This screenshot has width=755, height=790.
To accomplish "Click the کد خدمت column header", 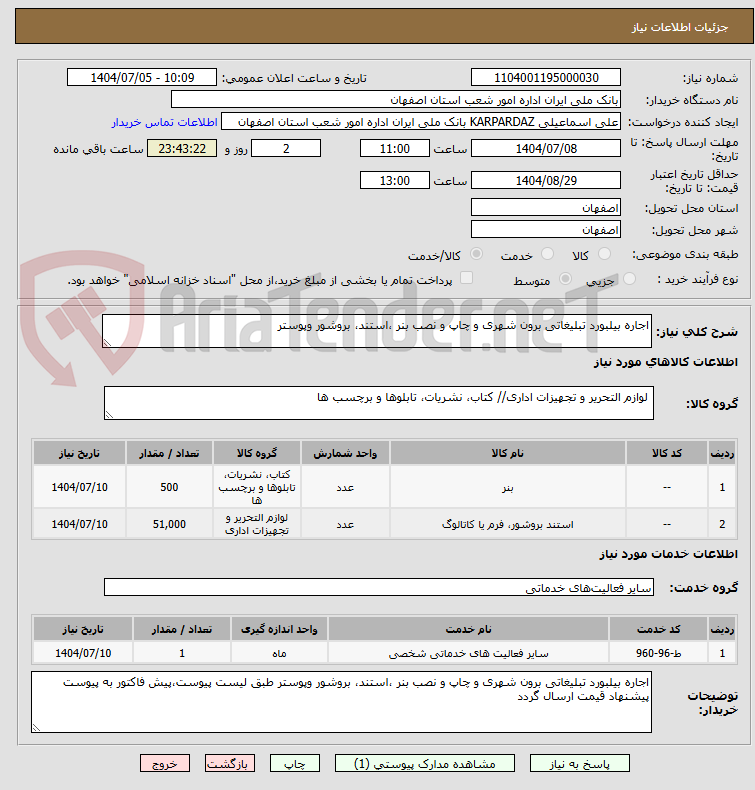I will [659, 629].
